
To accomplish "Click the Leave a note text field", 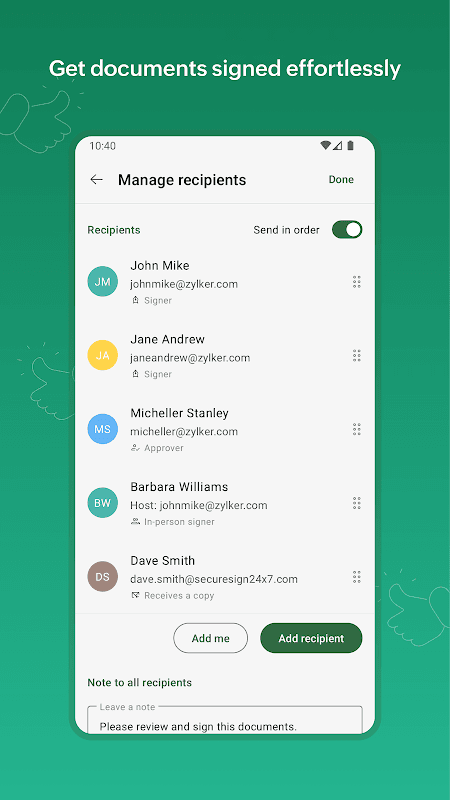I will pos(224,720).
